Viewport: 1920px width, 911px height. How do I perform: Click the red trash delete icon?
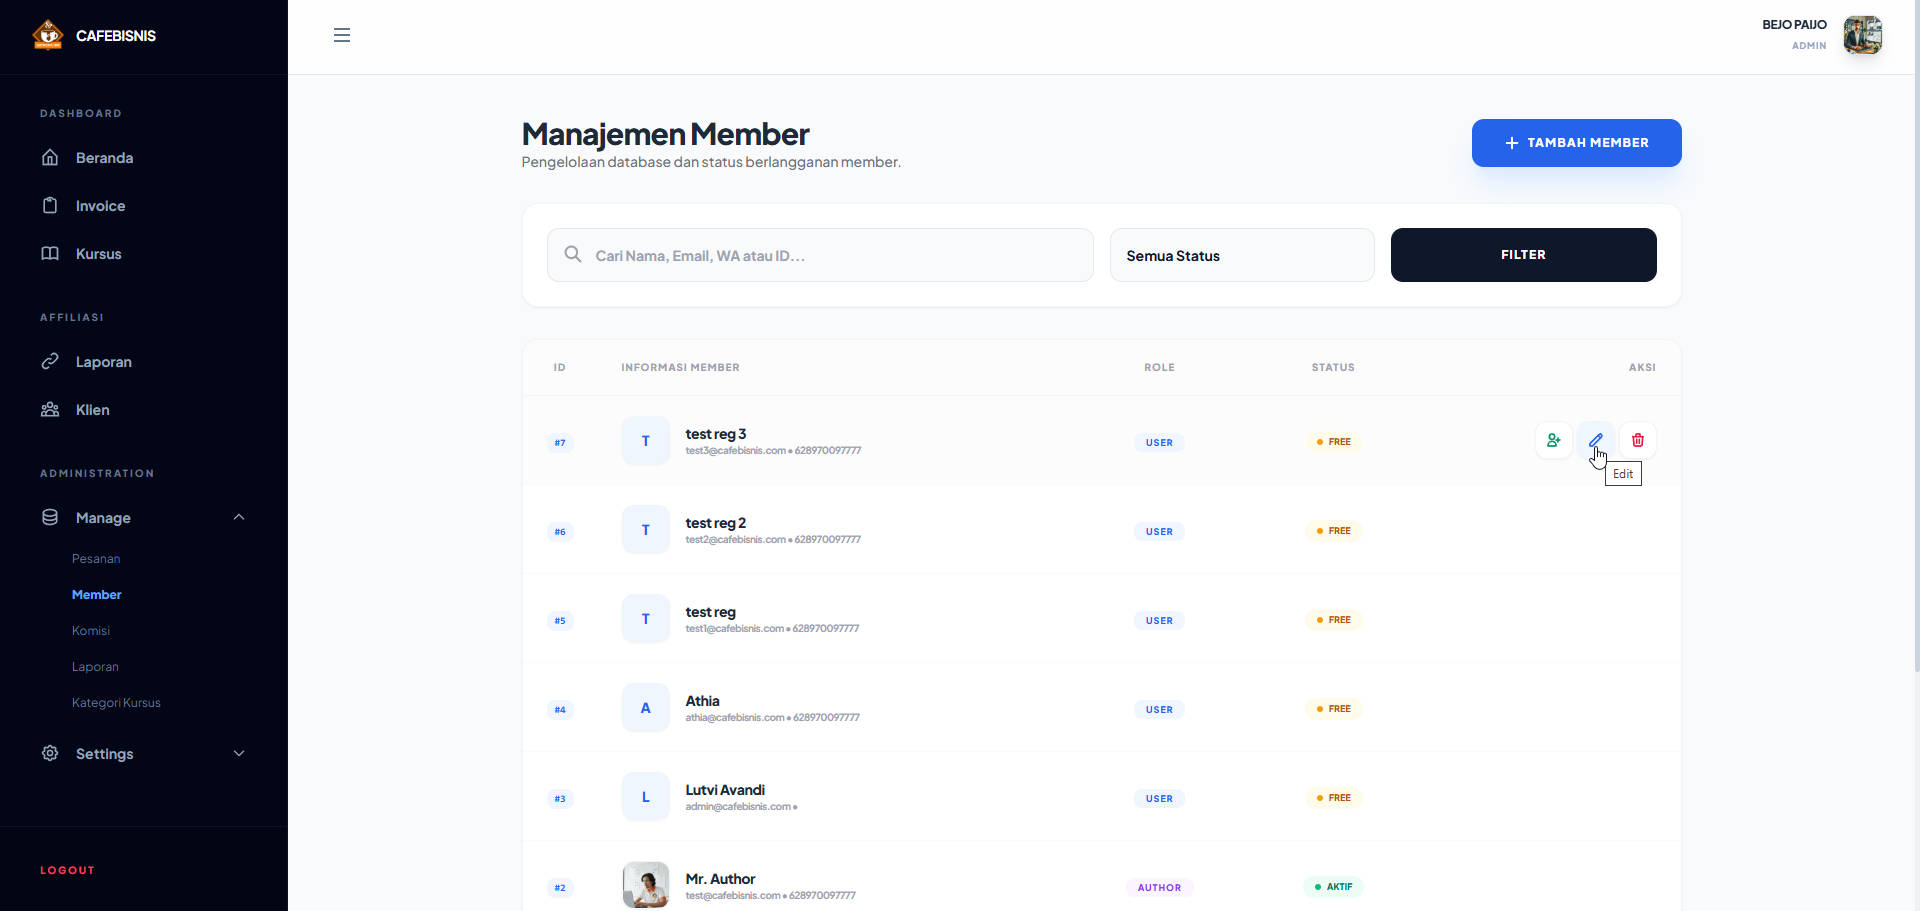click(x=1637, y=440)
